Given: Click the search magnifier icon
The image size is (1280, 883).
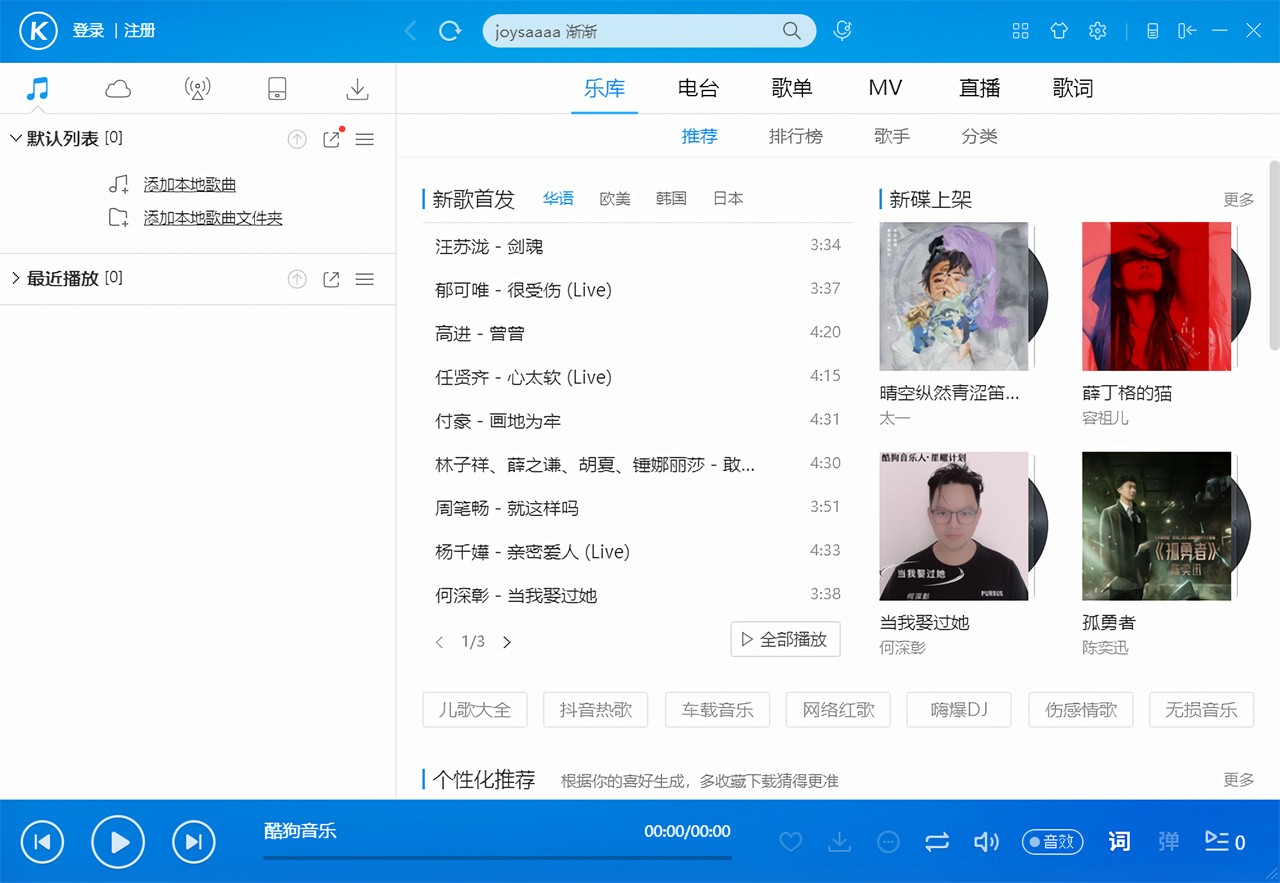Looking at the screenshot, I should pyautogui.click(x=792, y=31).
